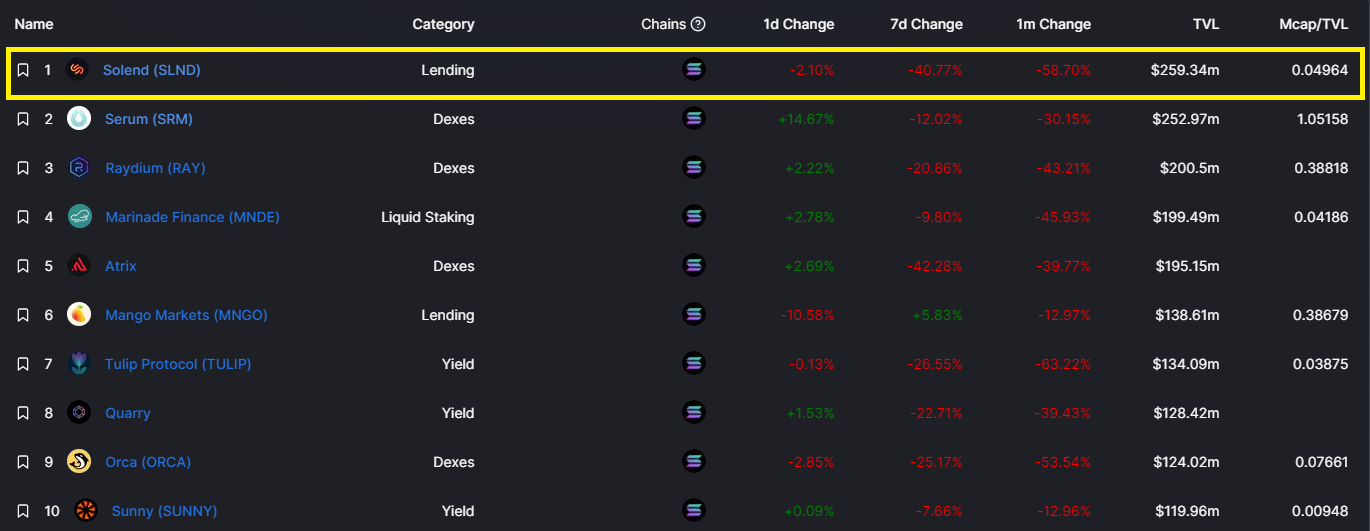
Task: Bookmark the Sunny (SUNNY) protocol
Action: (23, 511)
